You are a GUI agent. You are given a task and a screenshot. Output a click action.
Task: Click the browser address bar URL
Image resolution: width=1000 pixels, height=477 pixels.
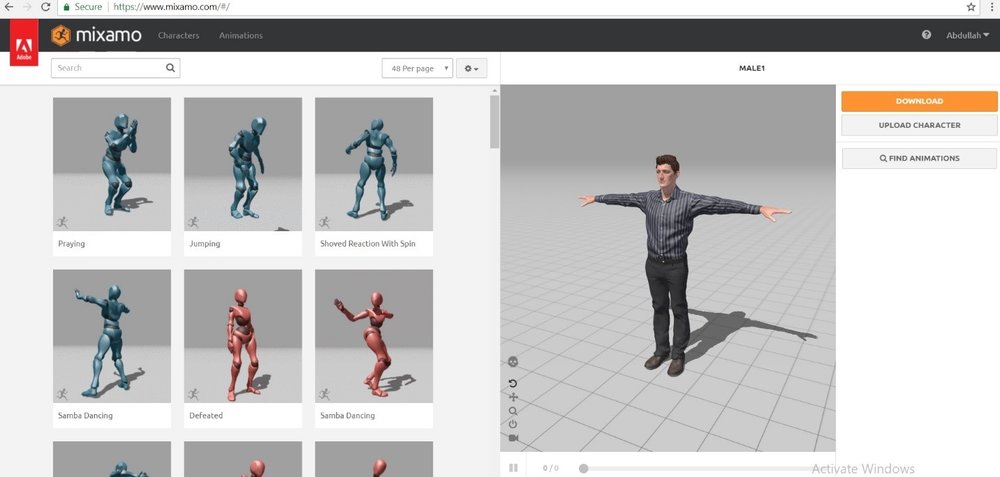point(170,7)
